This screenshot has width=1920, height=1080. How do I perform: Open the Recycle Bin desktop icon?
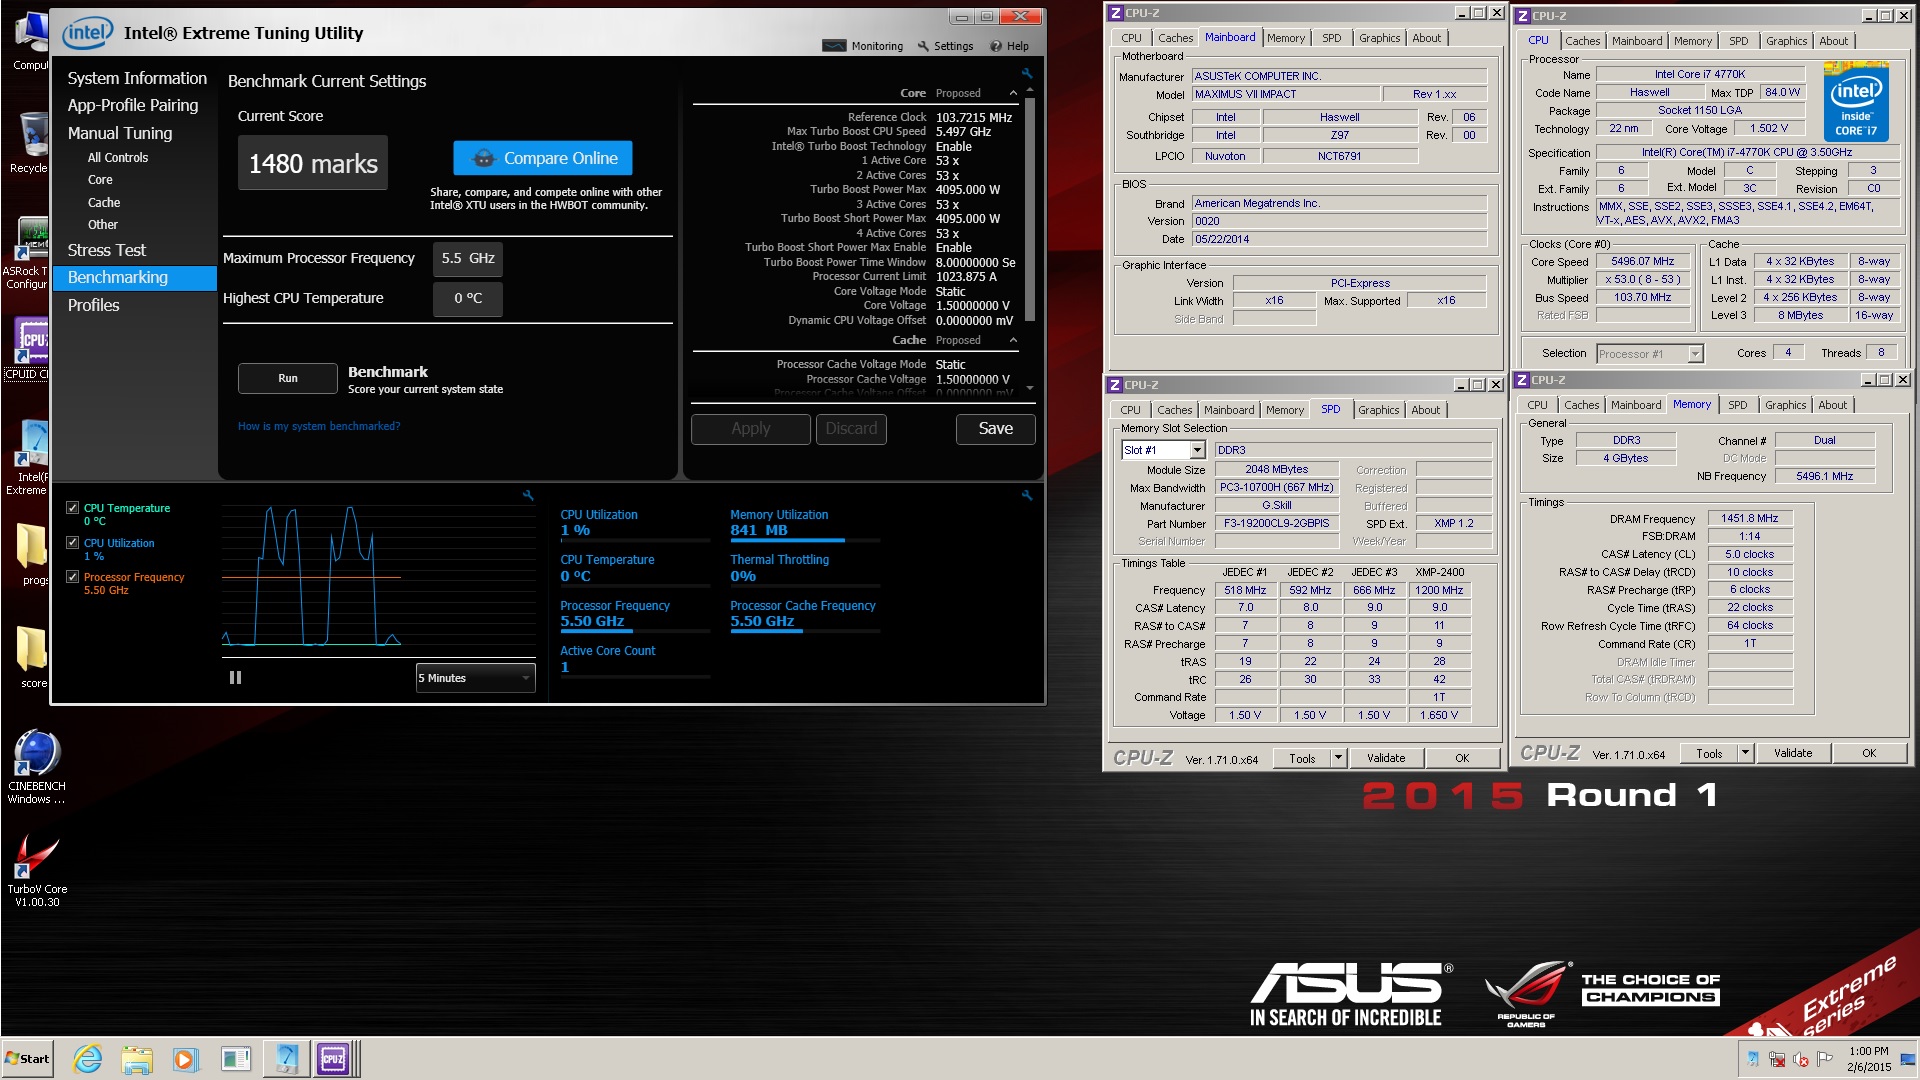click(x=30, y=142)
